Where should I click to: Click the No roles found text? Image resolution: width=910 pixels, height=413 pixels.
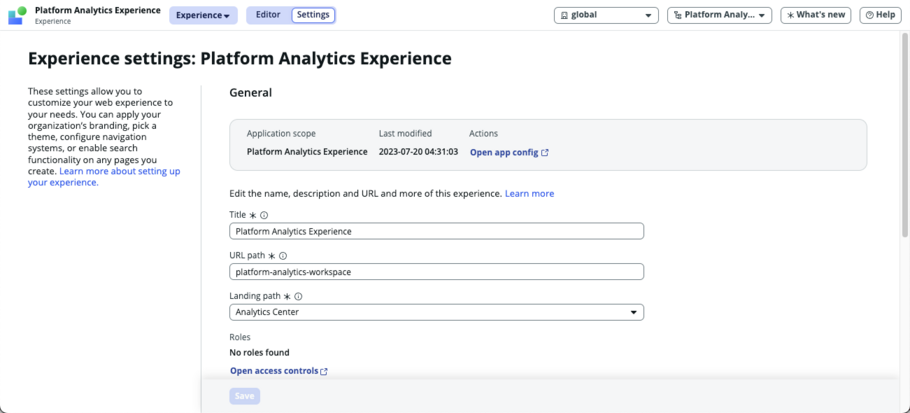click(259, 353)
